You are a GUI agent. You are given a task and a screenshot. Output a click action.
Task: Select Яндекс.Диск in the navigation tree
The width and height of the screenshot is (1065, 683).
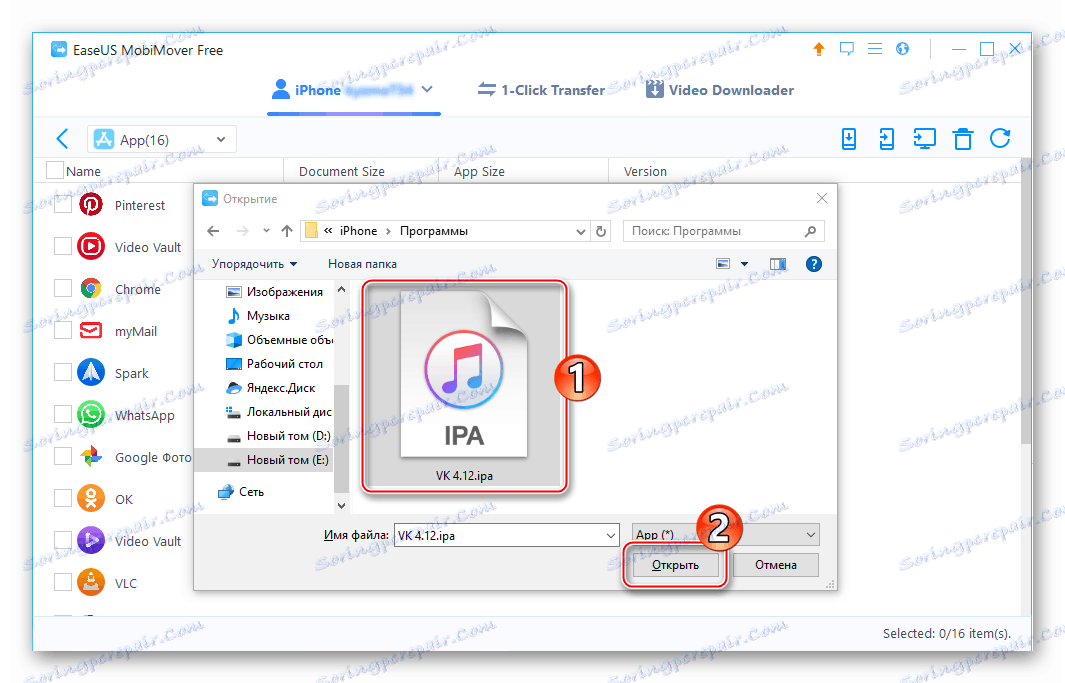pos(271,388)
